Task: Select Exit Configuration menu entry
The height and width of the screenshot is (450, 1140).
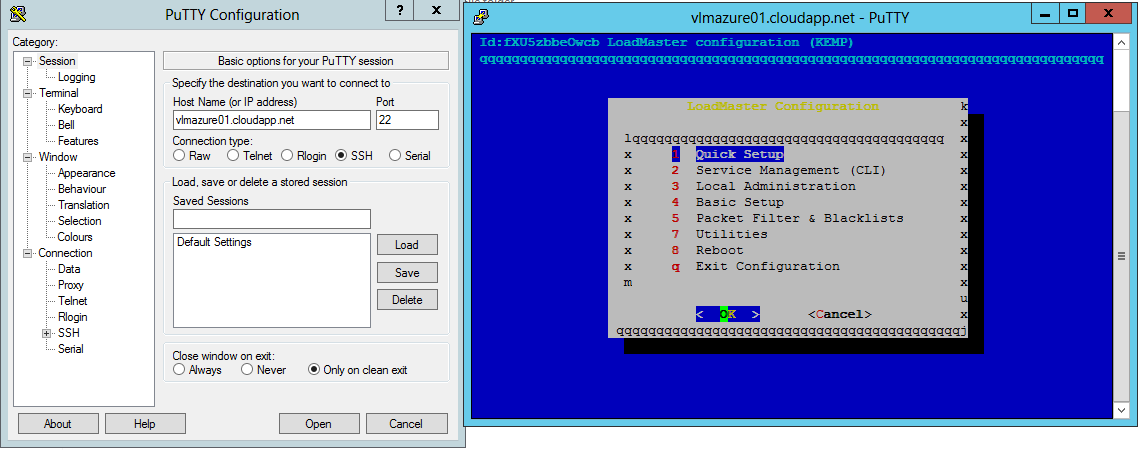Action: point(768,266)
